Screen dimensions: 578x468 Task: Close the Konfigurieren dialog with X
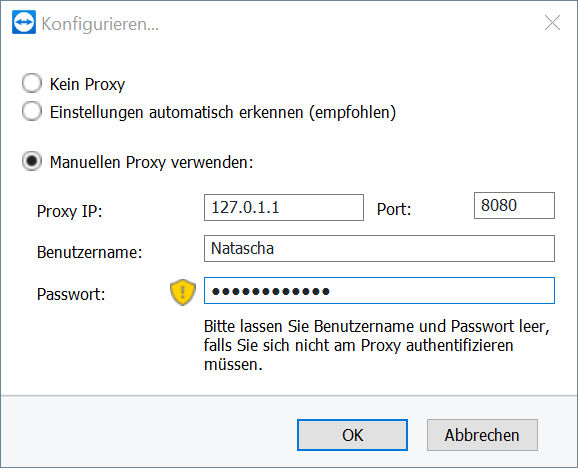(x=552, y=23)
